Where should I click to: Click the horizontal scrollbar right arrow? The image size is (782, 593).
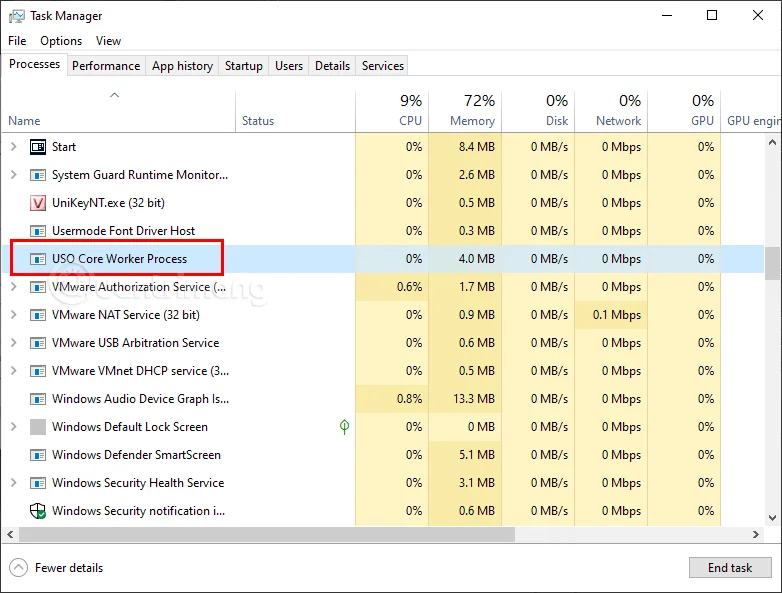click(x=756, y=534)
